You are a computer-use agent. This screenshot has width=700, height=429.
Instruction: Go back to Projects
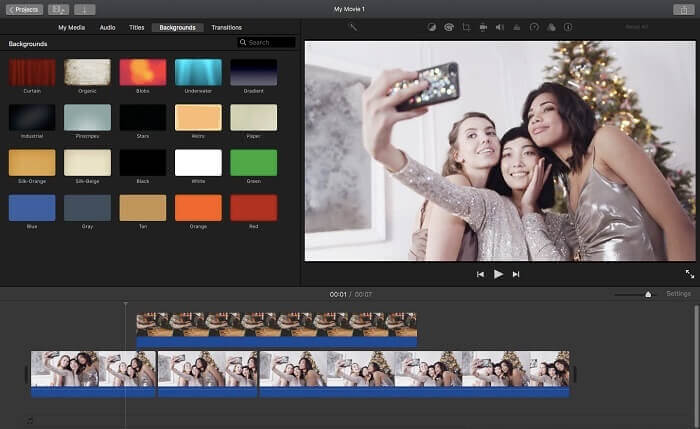click(x=24, y=9)
